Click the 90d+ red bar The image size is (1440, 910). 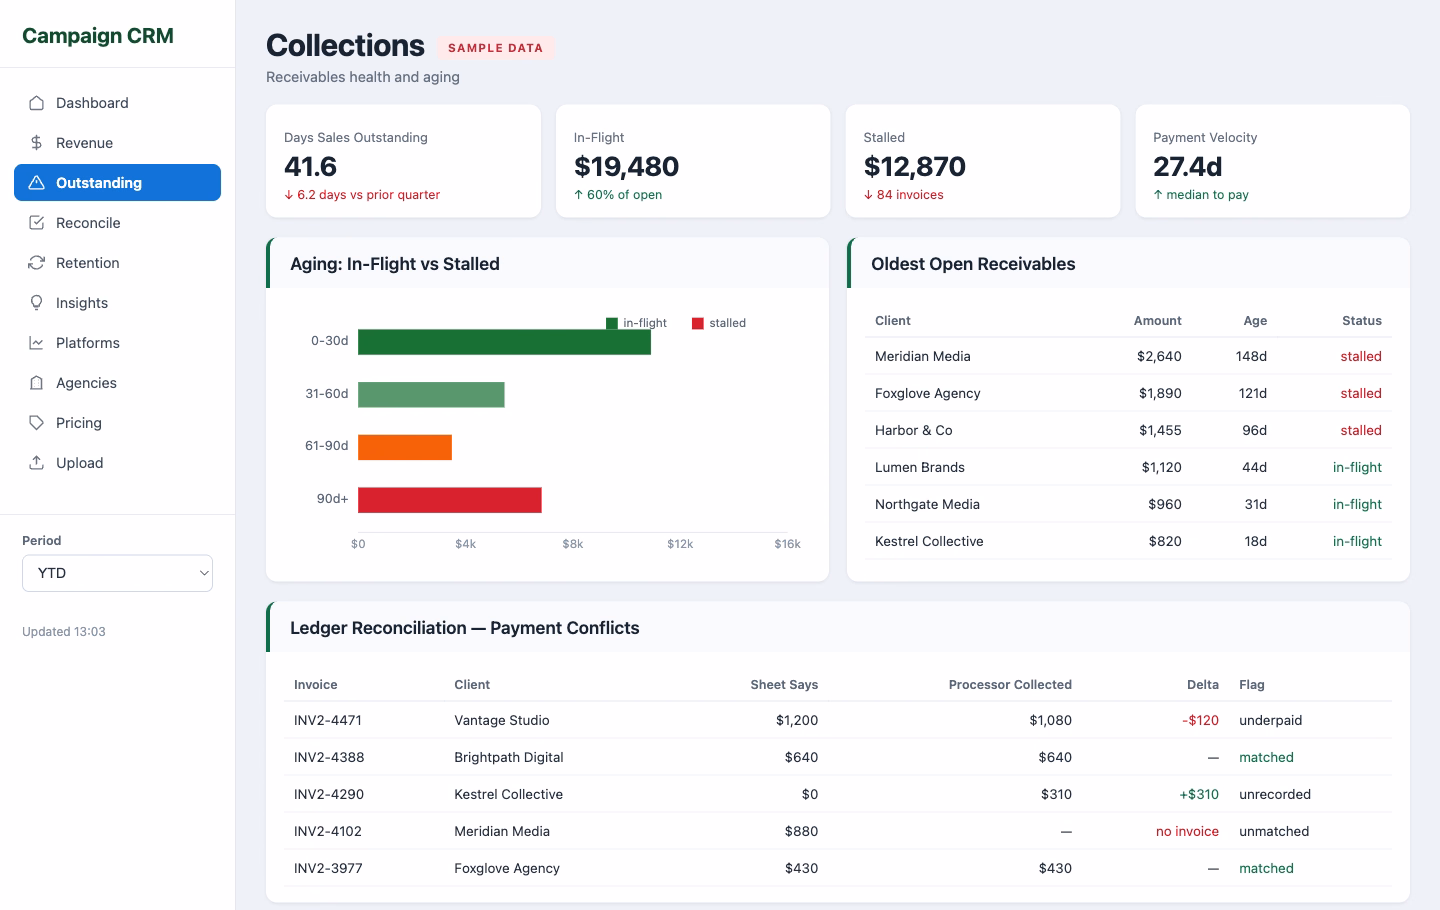coord(450,500)
